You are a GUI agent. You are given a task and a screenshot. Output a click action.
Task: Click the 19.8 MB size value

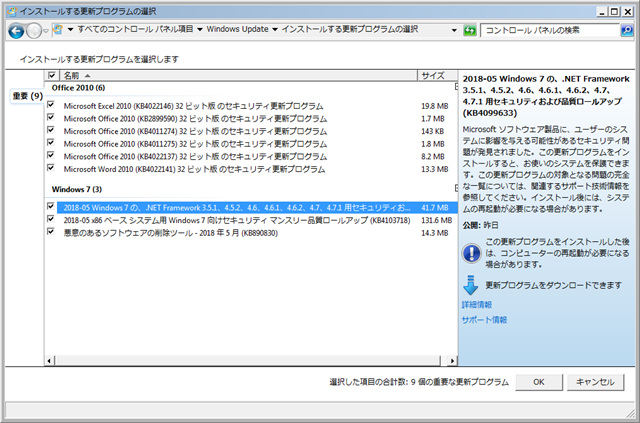click(435, 106)
